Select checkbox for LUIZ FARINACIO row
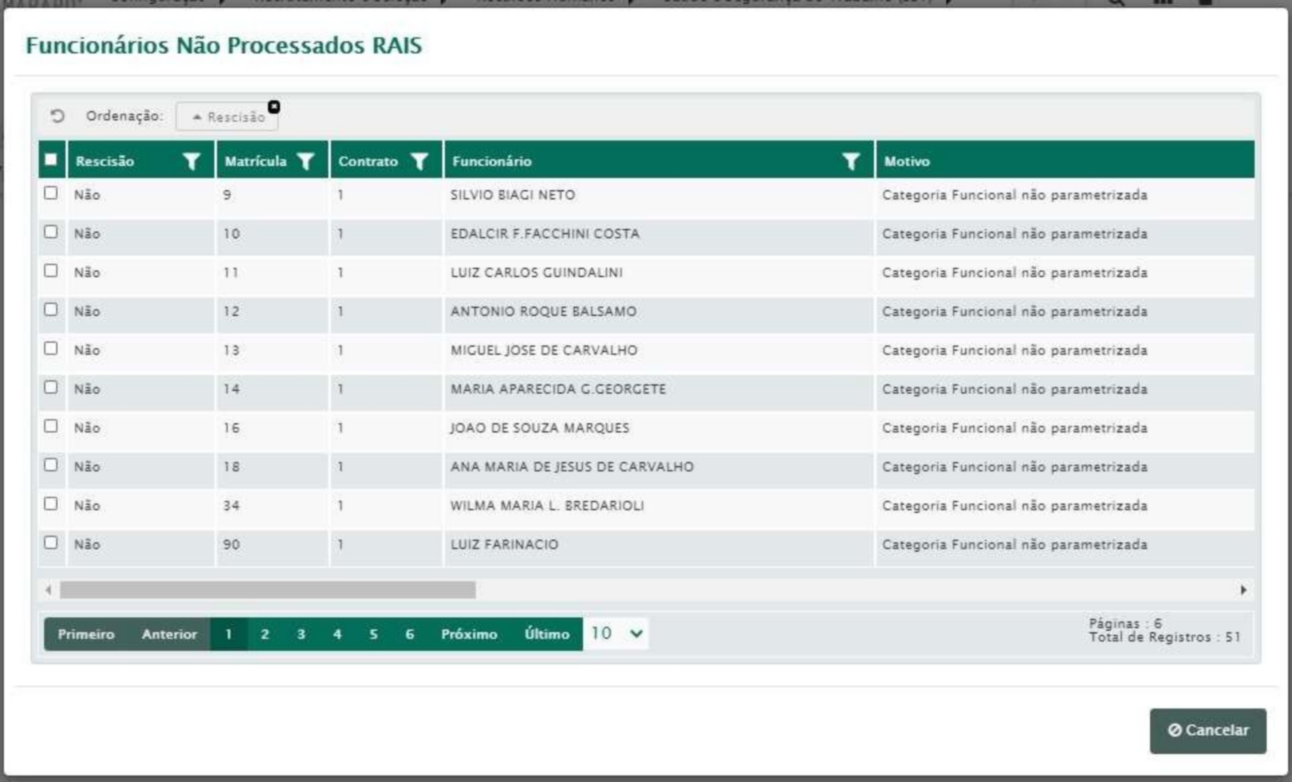Image resolution: width=1292 pixels, height=782 pixels. click(51, 544)
